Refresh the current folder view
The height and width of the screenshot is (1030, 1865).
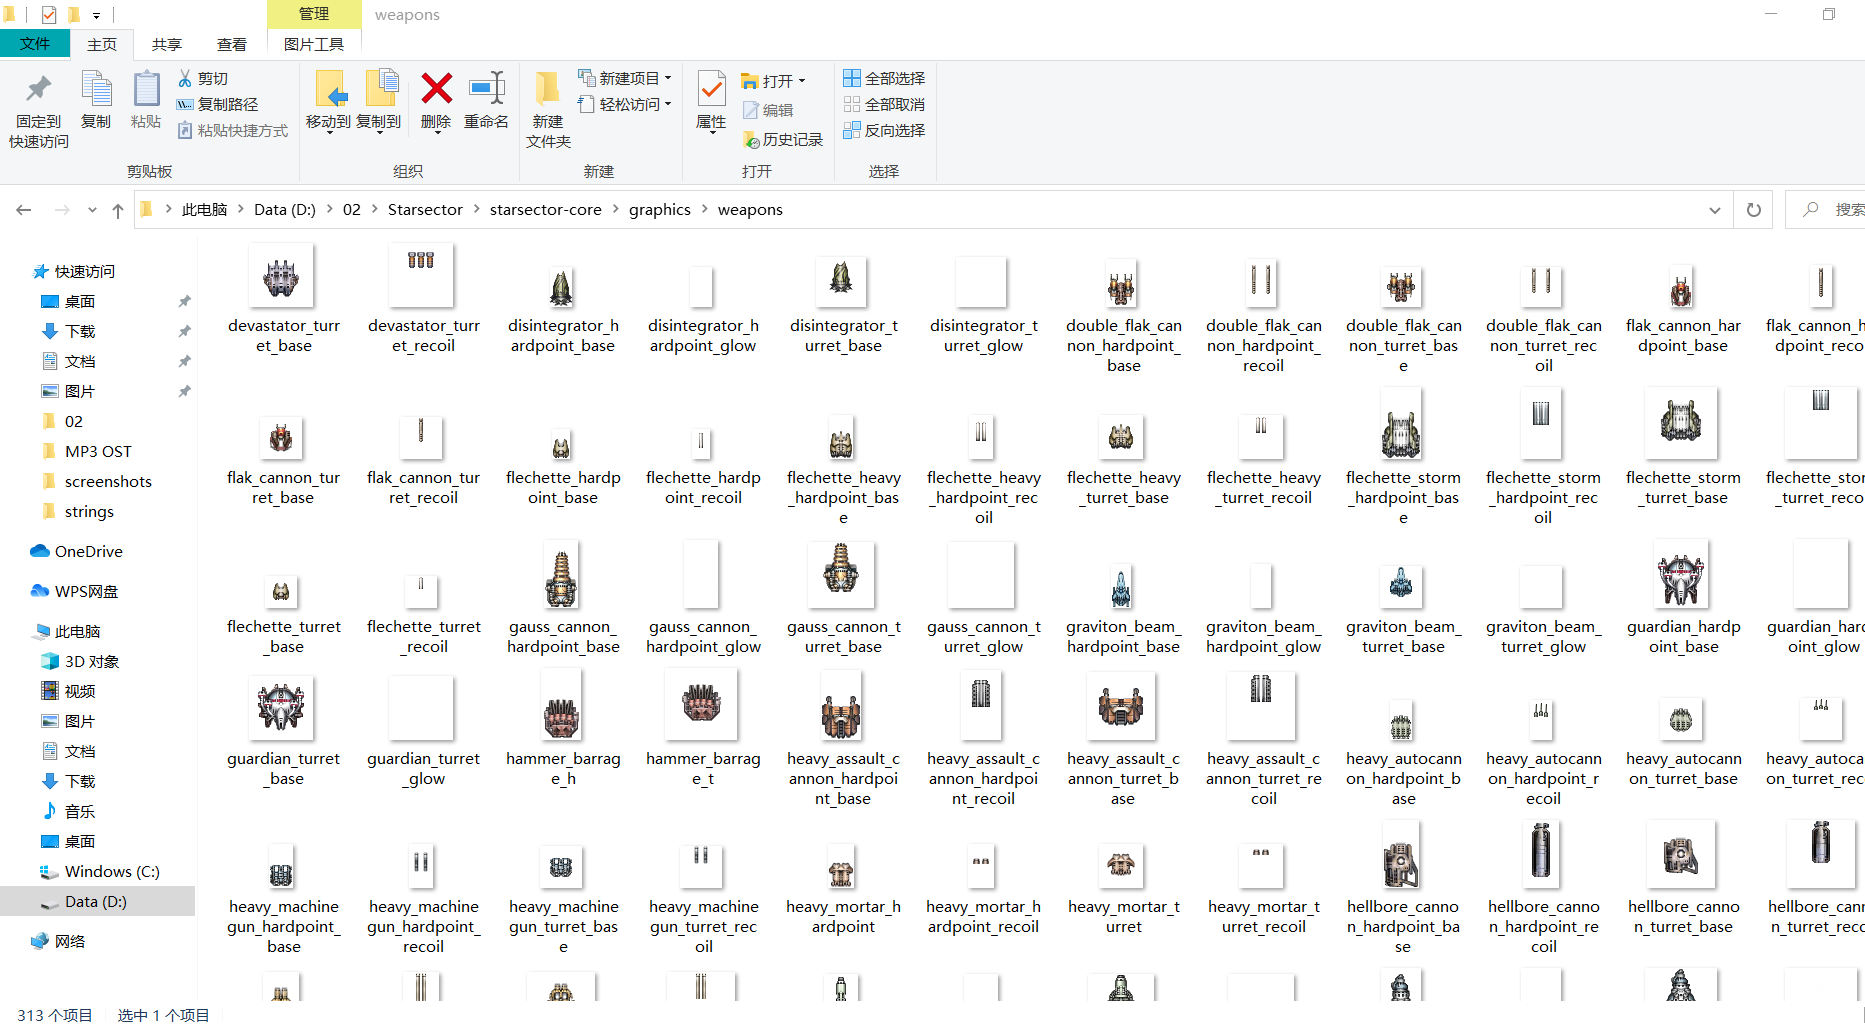pyautogui.click(x=1753, y=210)
